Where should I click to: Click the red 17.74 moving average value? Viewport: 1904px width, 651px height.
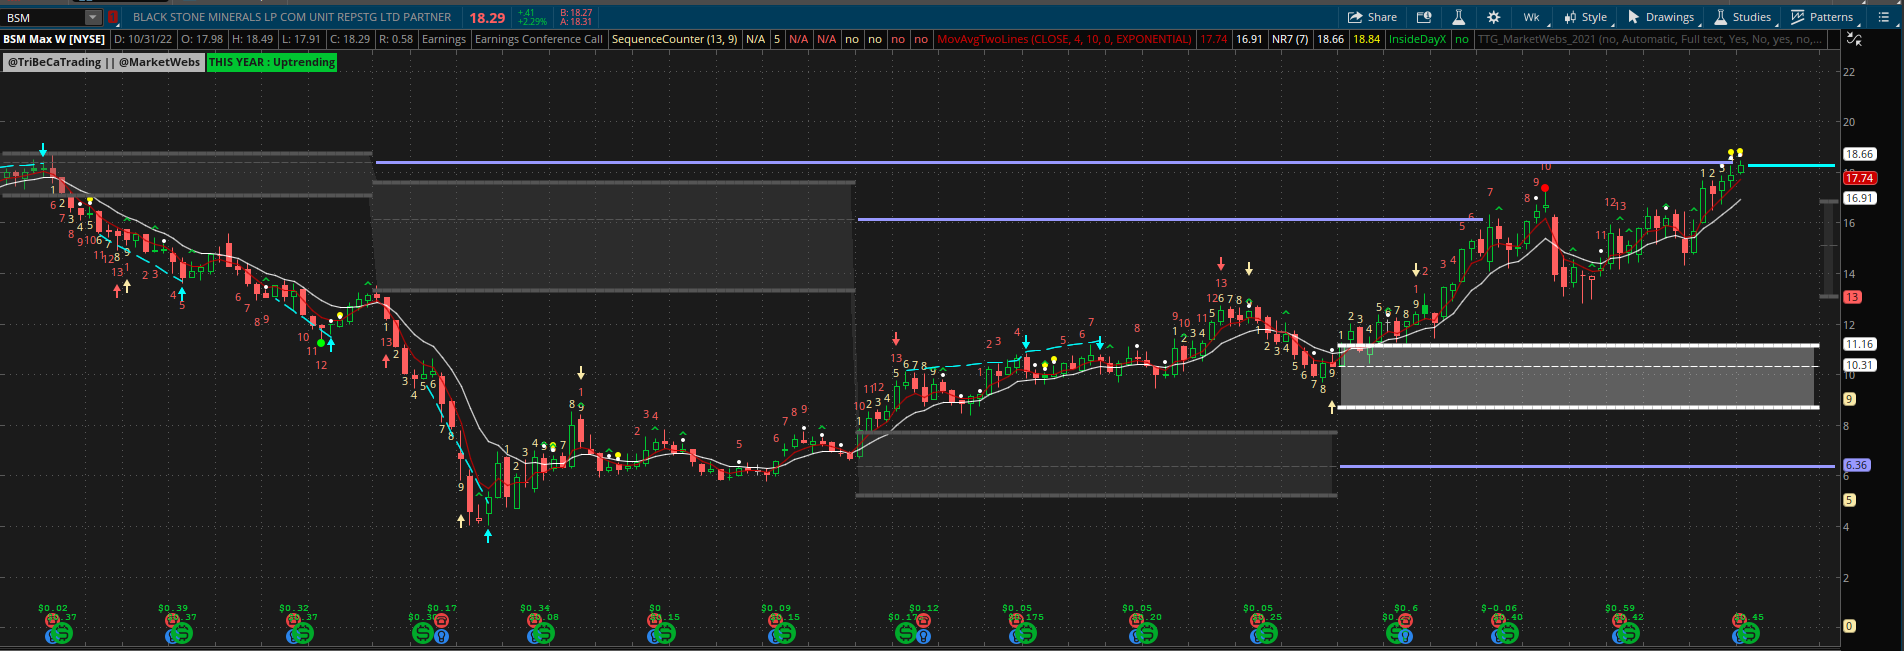click(x=1214, y=39)
